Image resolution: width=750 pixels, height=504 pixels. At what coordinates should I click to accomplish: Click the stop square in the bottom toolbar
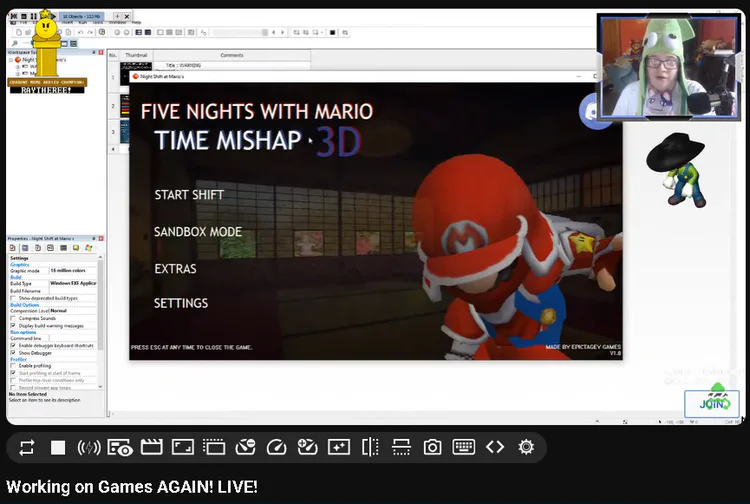[x=58, y=448]
